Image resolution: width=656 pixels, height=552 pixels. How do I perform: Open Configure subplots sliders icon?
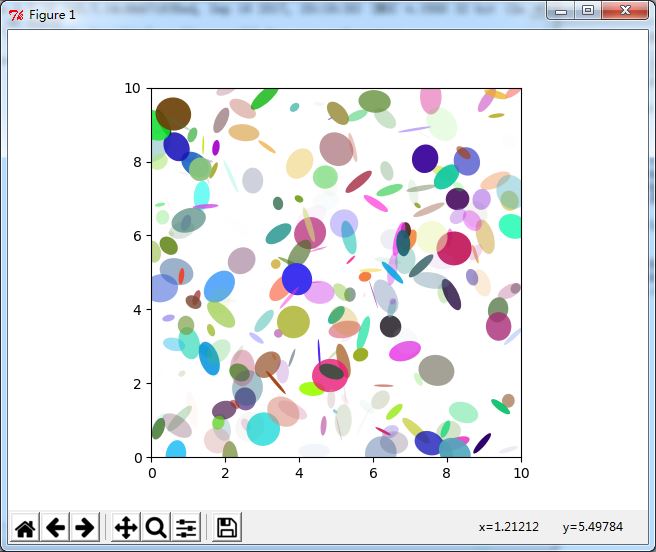(x=186, y=527)
